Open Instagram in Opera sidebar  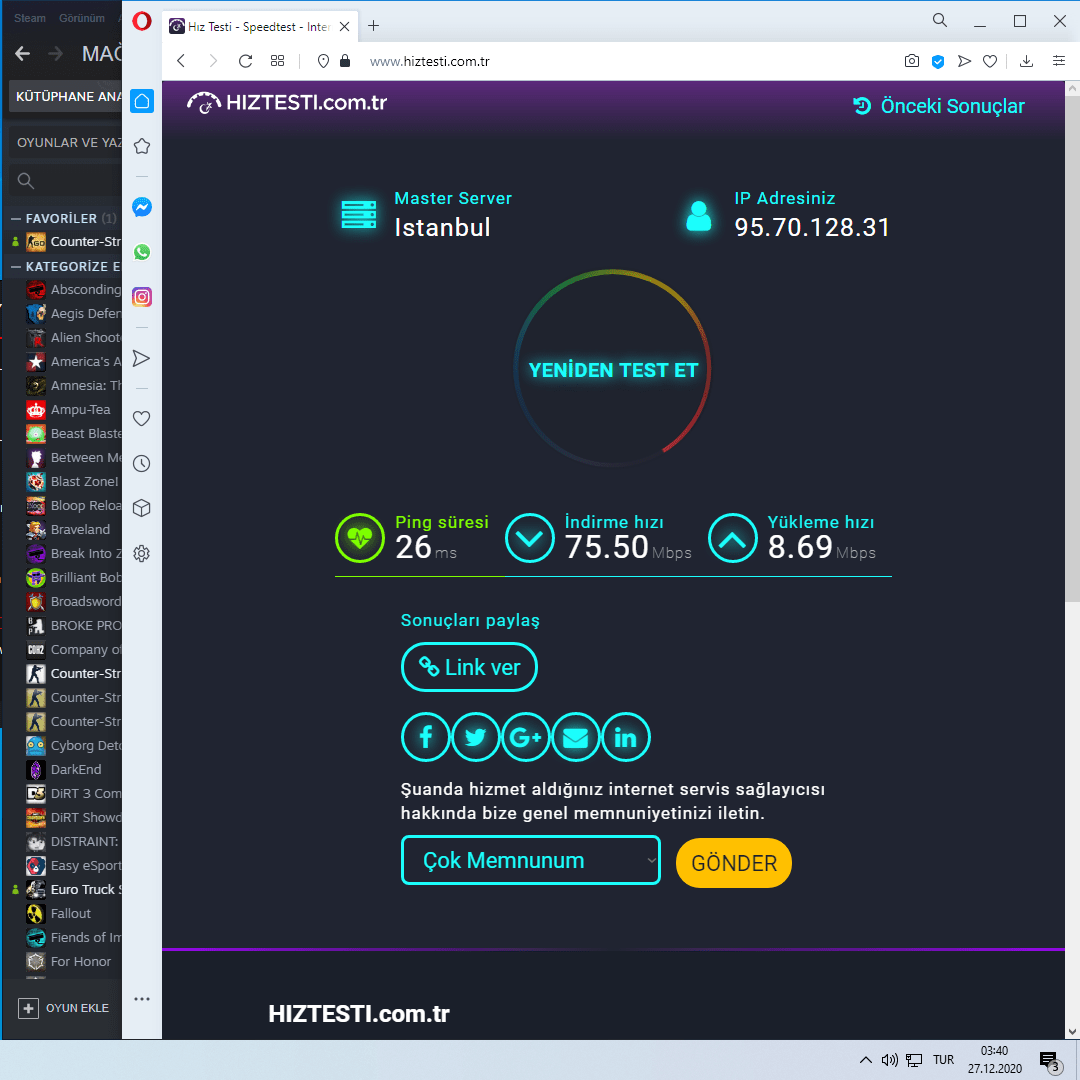tap(142, 297)
